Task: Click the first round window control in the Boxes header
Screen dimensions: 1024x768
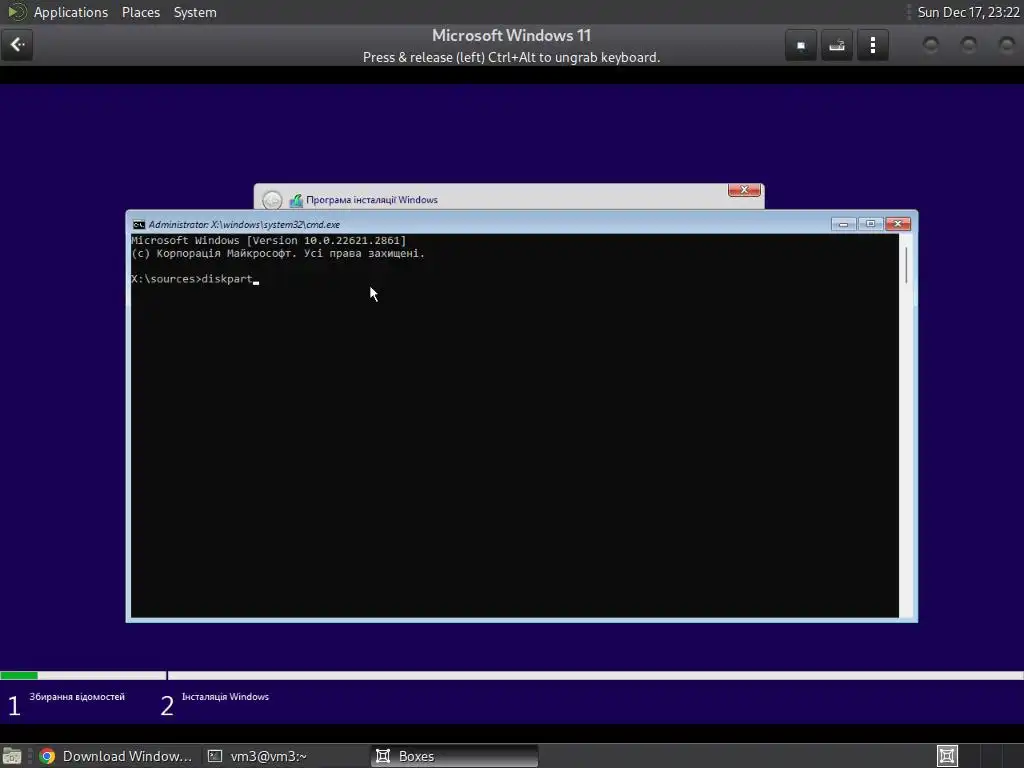Action: tap(931, 44)
